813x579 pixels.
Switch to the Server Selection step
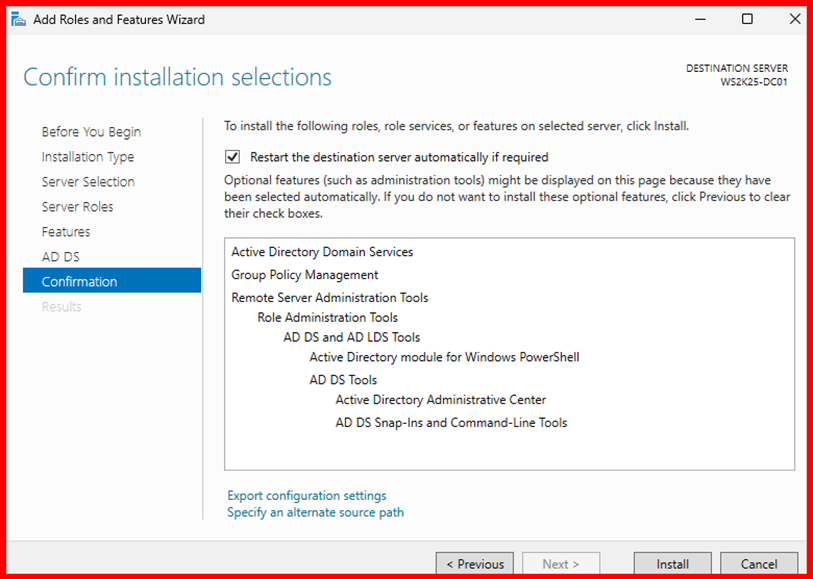click(x=88, y=182)
